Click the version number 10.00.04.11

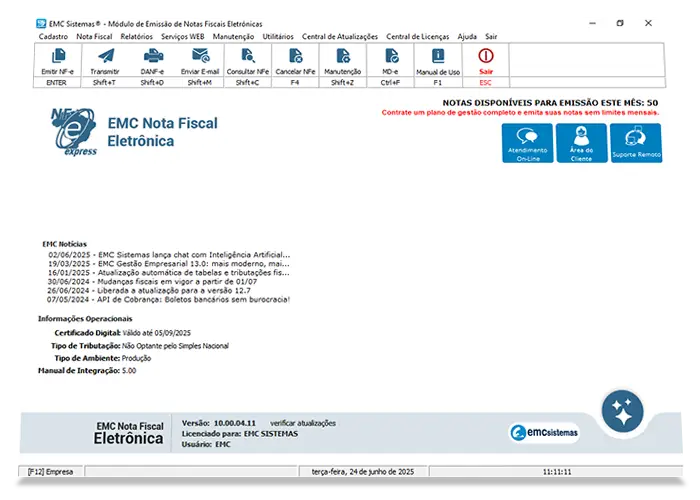235,423
